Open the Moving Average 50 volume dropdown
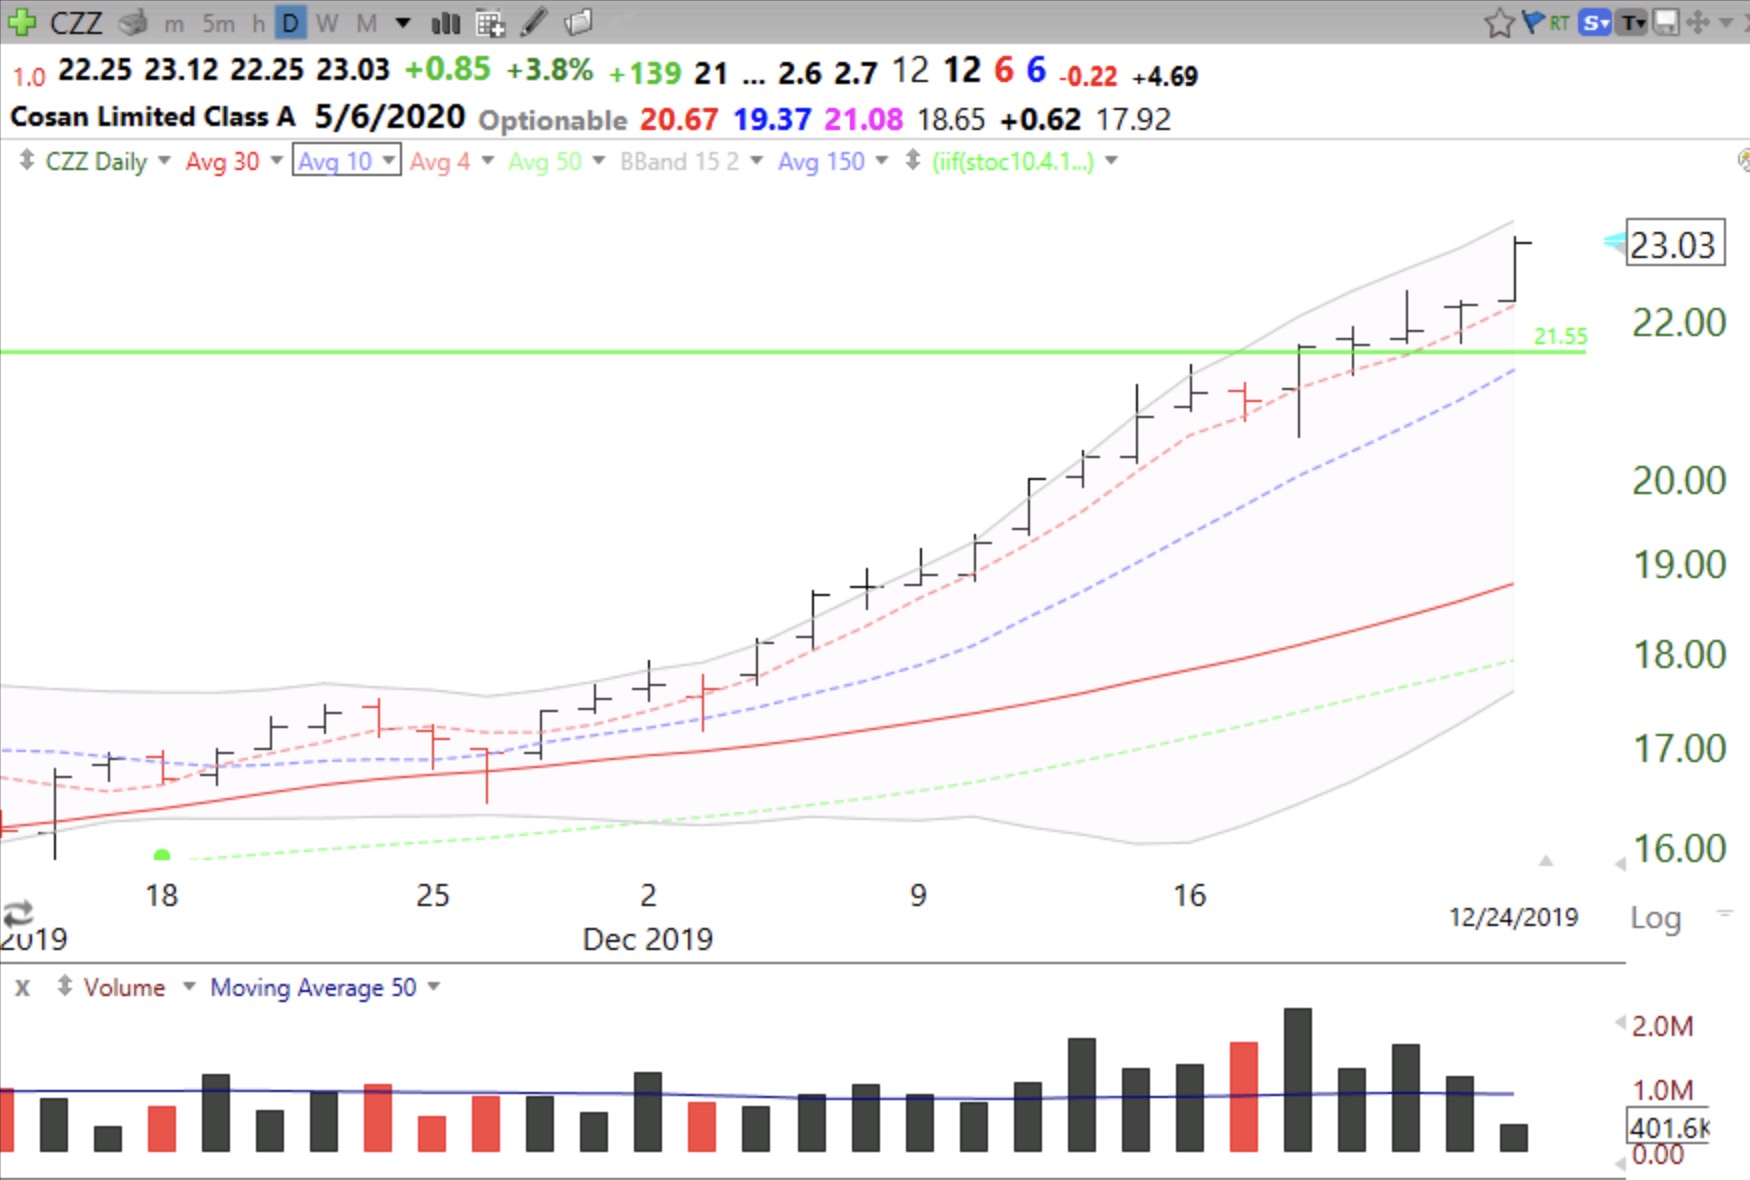 (x=434, y=987)
